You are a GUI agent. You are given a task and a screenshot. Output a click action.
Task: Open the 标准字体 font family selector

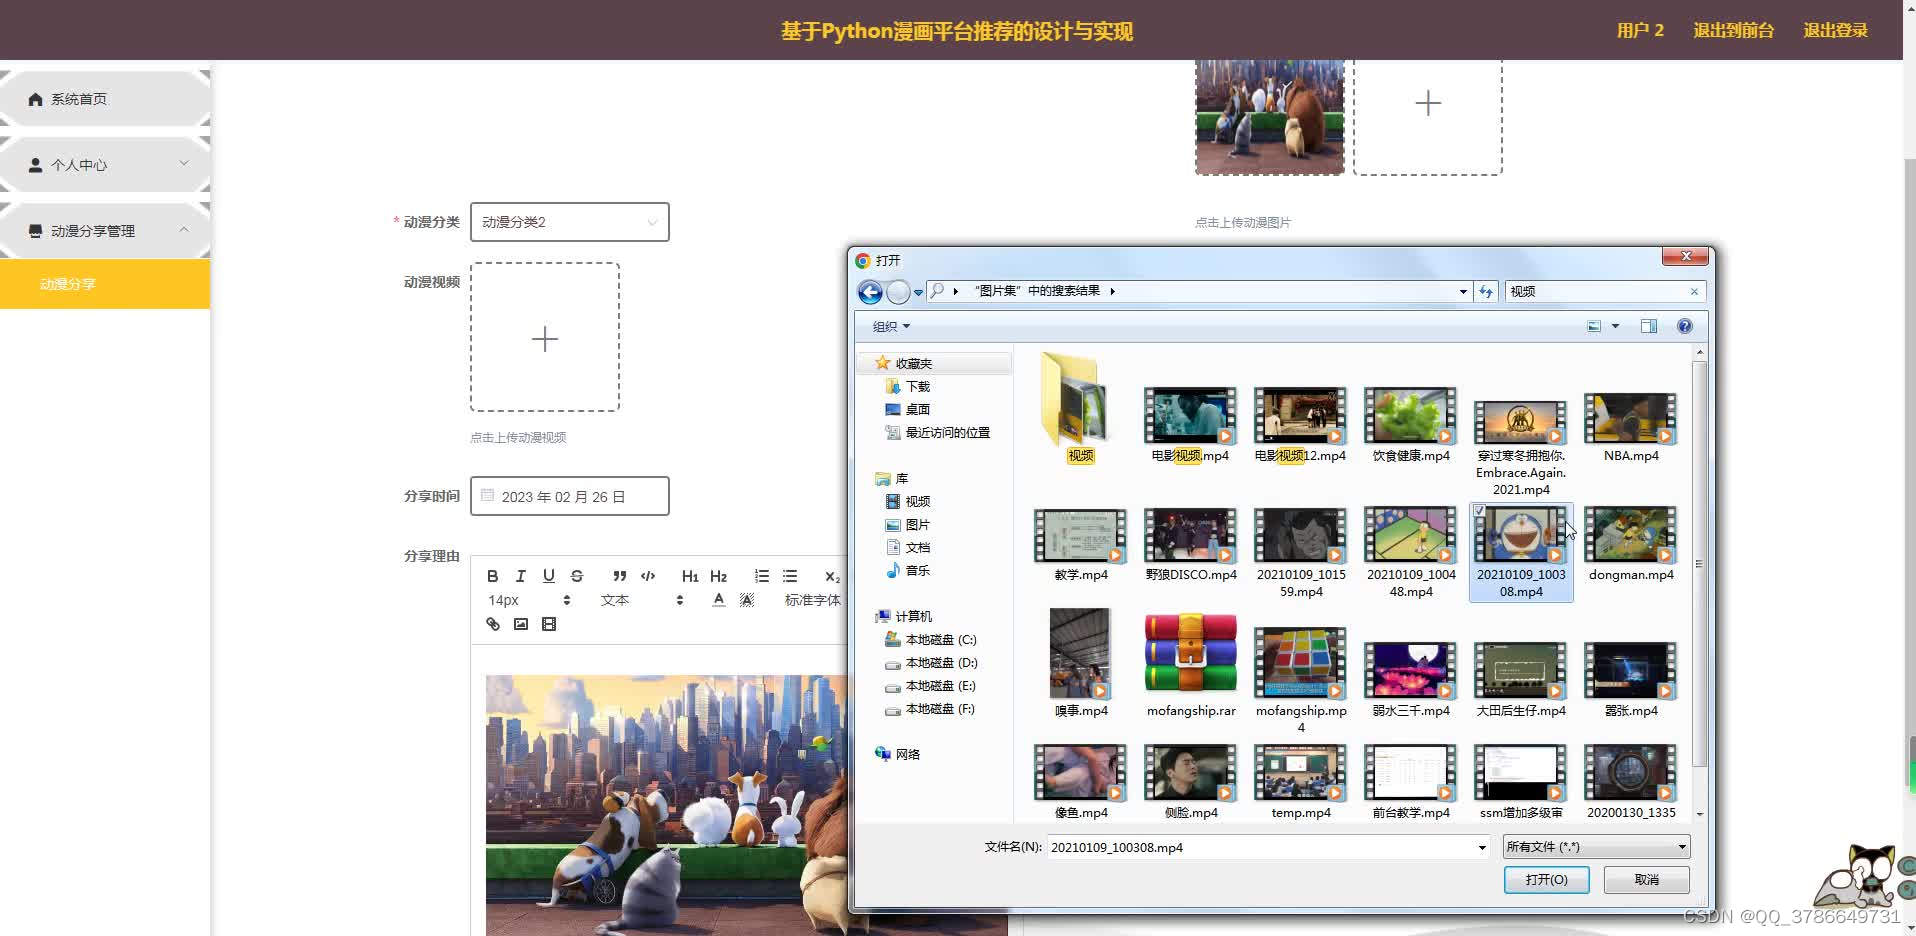pos(812,600)
